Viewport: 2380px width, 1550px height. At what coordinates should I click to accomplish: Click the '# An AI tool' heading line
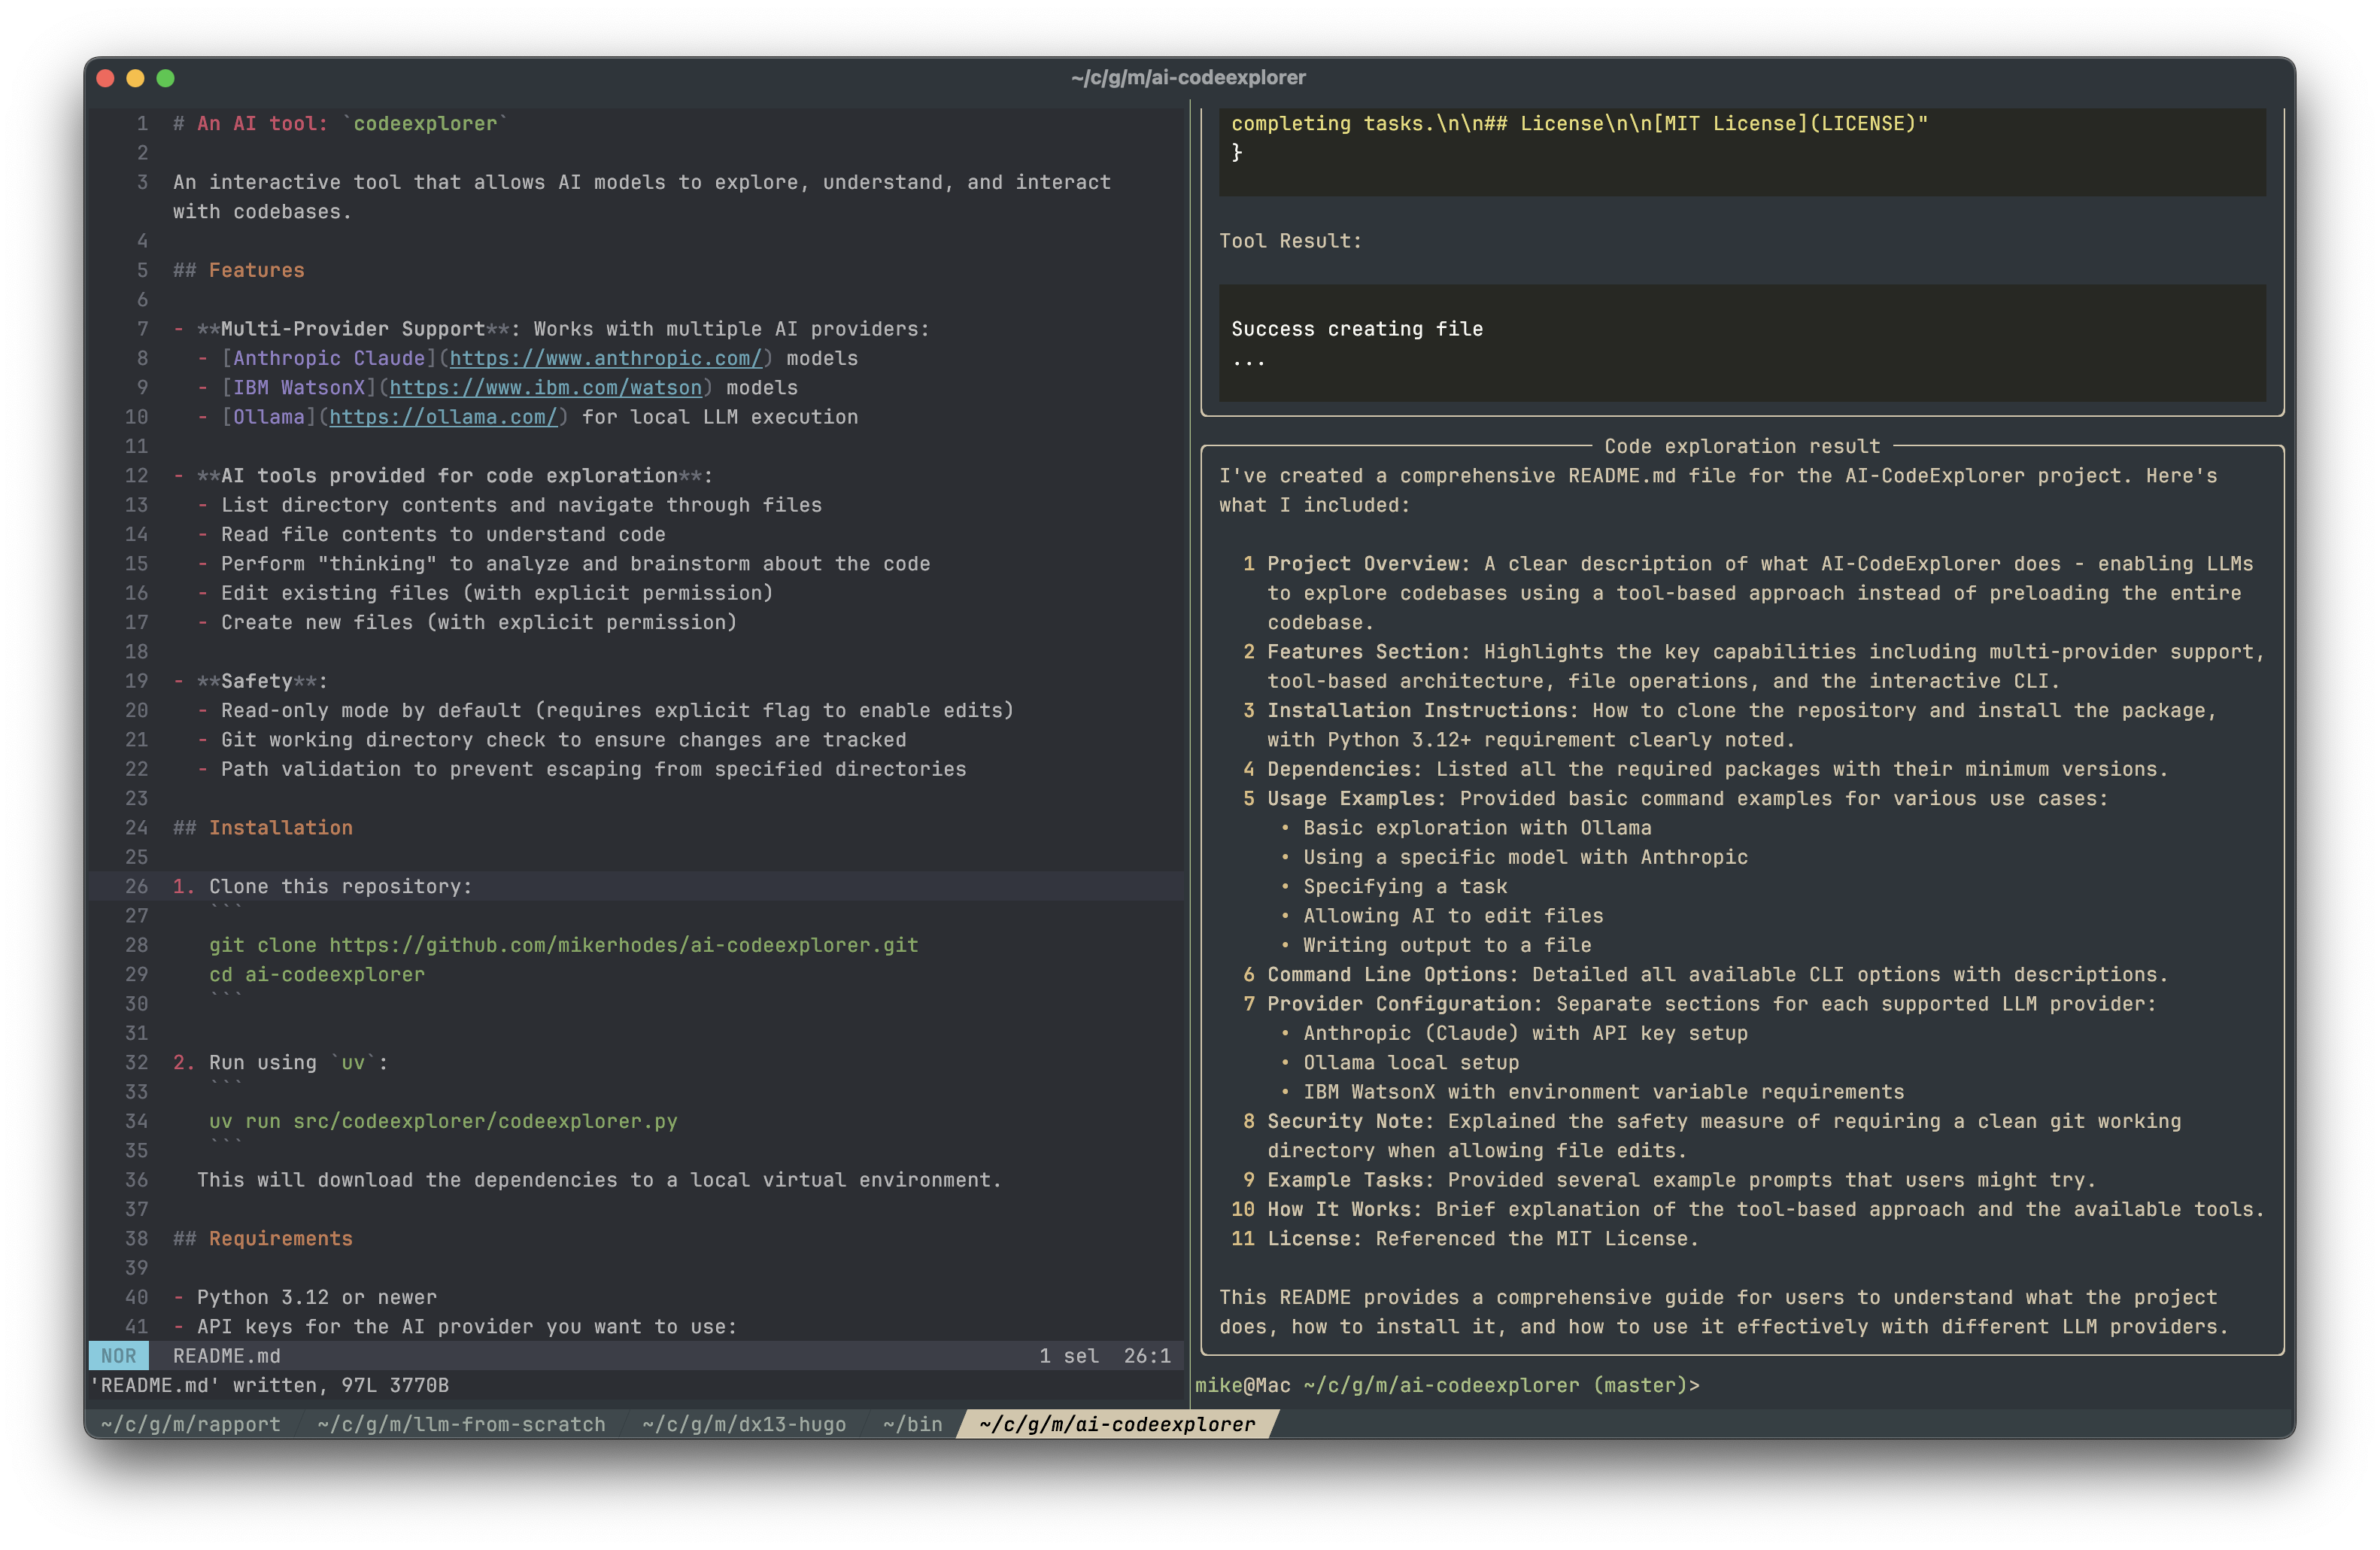coord(340,123)
